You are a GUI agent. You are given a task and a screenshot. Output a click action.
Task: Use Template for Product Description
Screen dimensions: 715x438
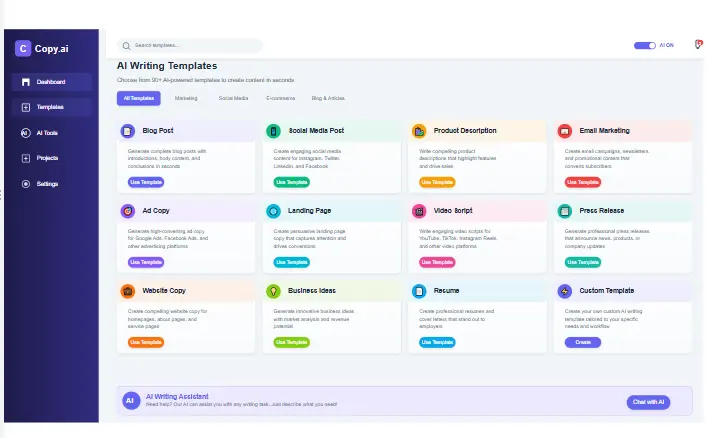[x=437, y=182]
